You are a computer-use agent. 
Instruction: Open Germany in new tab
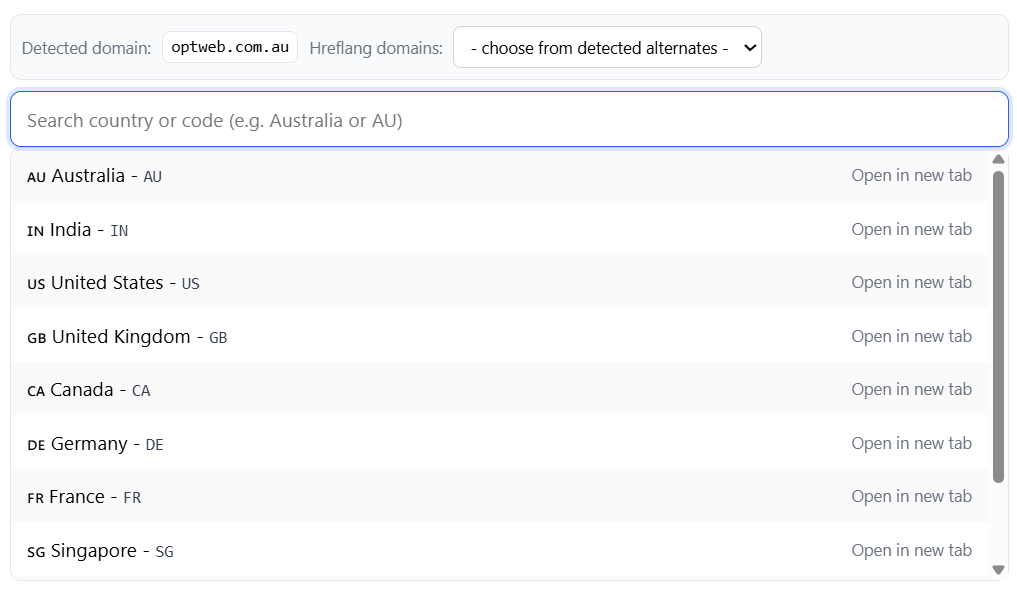tap(911, 443)
